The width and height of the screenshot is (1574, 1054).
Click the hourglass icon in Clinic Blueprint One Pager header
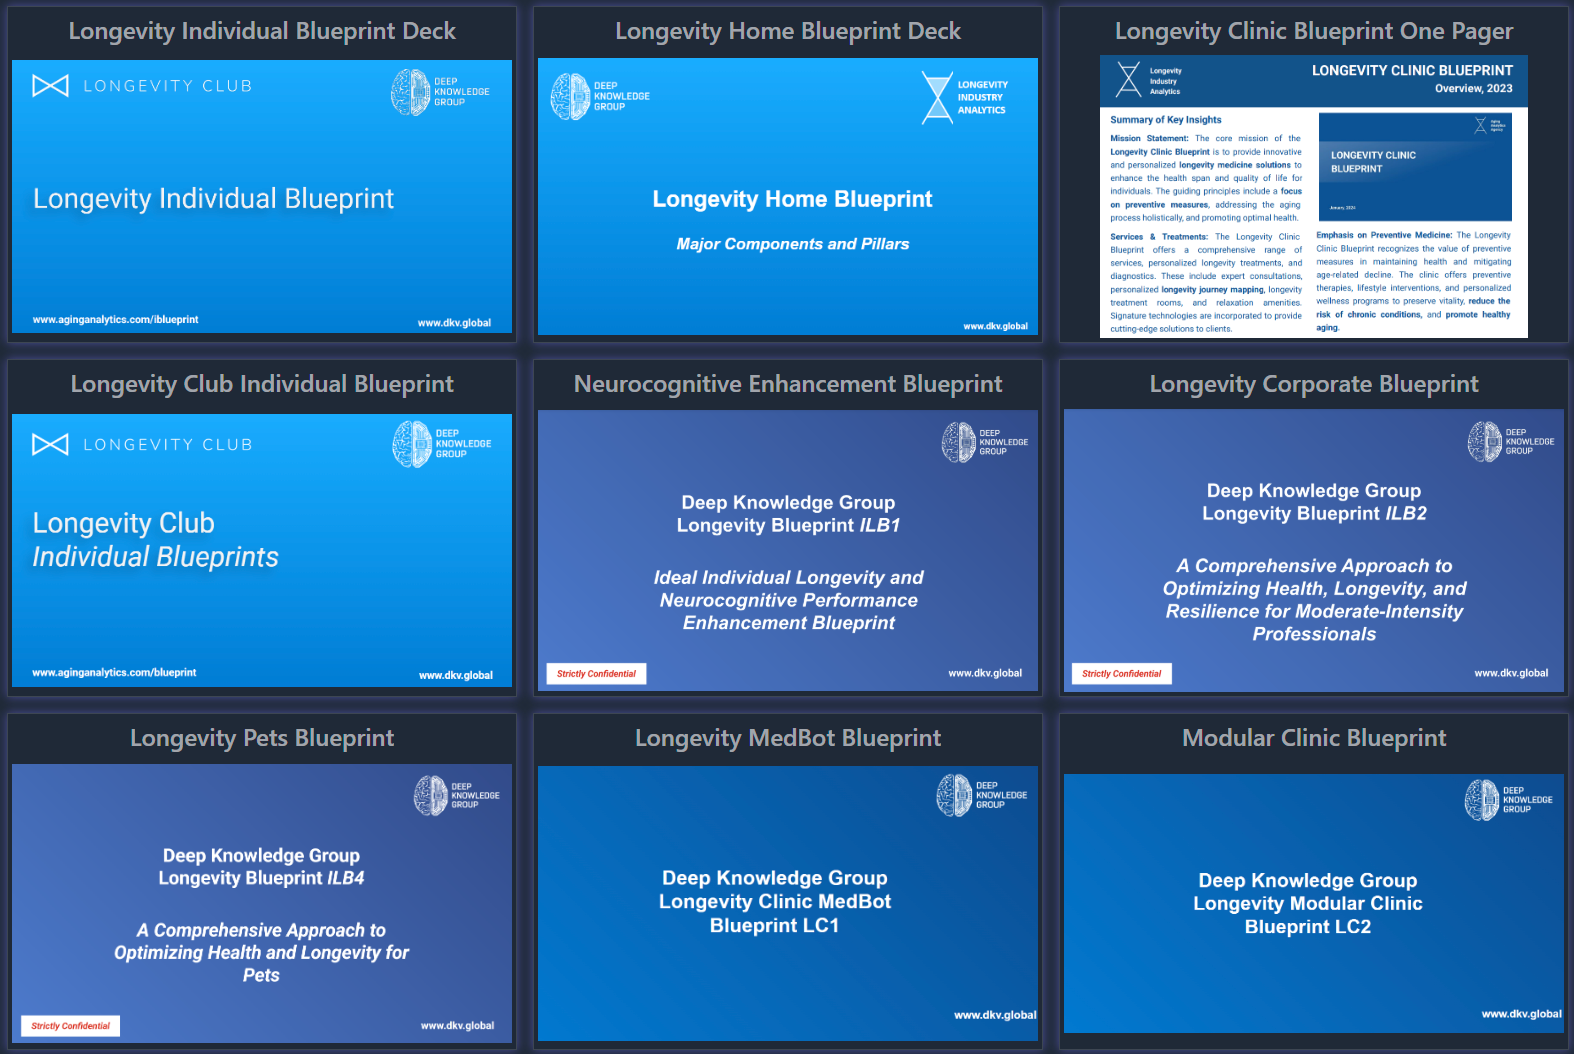pos(1129,79)
